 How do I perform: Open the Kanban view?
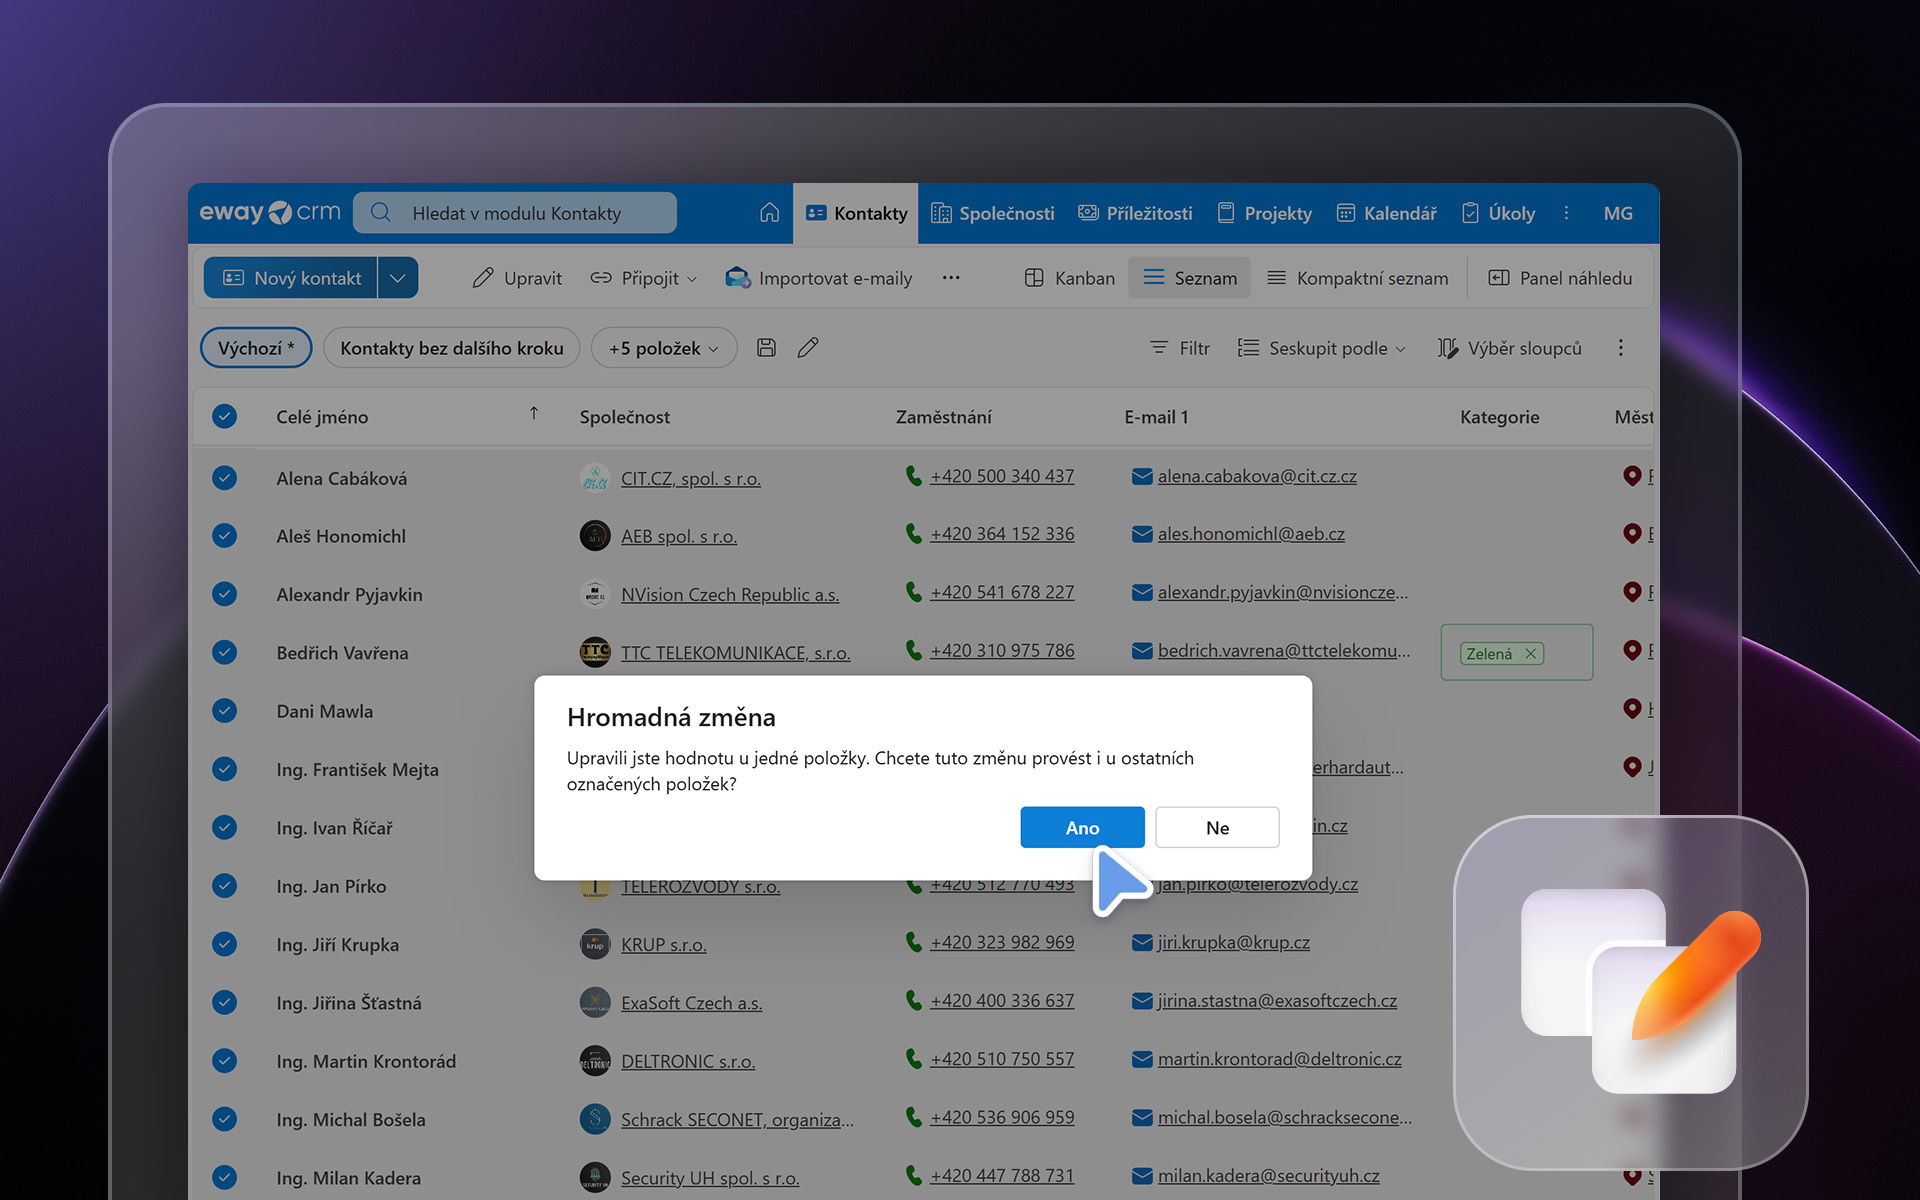point(1070,278)
